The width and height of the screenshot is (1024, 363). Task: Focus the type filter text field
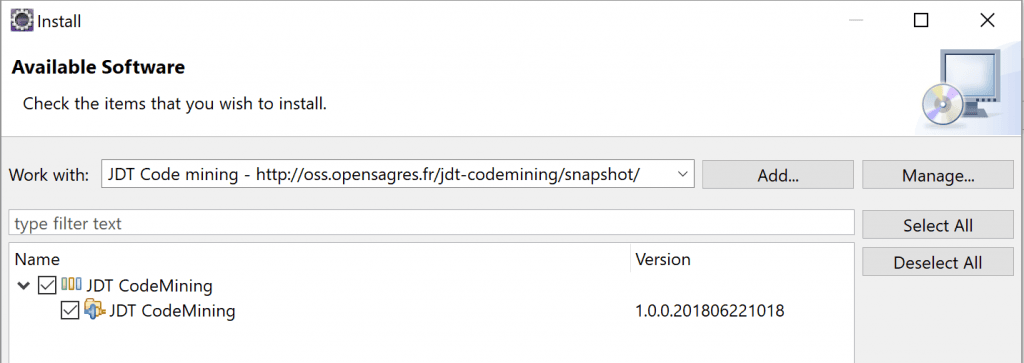point(432,223)
